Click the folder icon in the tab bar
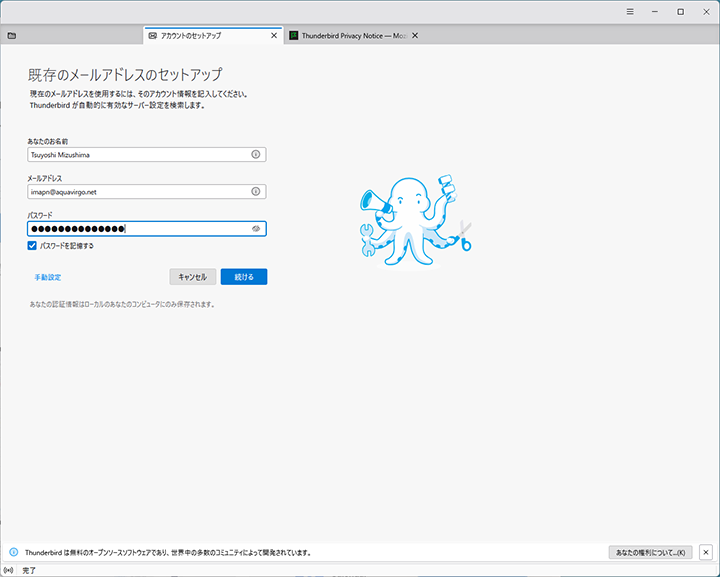The width and height of the screenshot is (720, 577). point(11,35)
